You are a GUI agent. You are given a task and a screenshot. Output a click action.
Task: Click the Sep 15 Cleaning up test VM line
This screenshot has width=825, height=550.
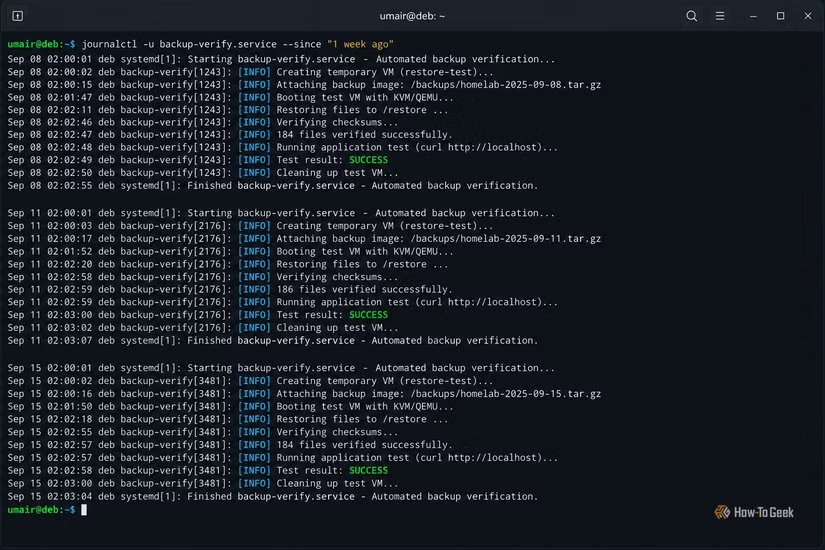(203, 483)
